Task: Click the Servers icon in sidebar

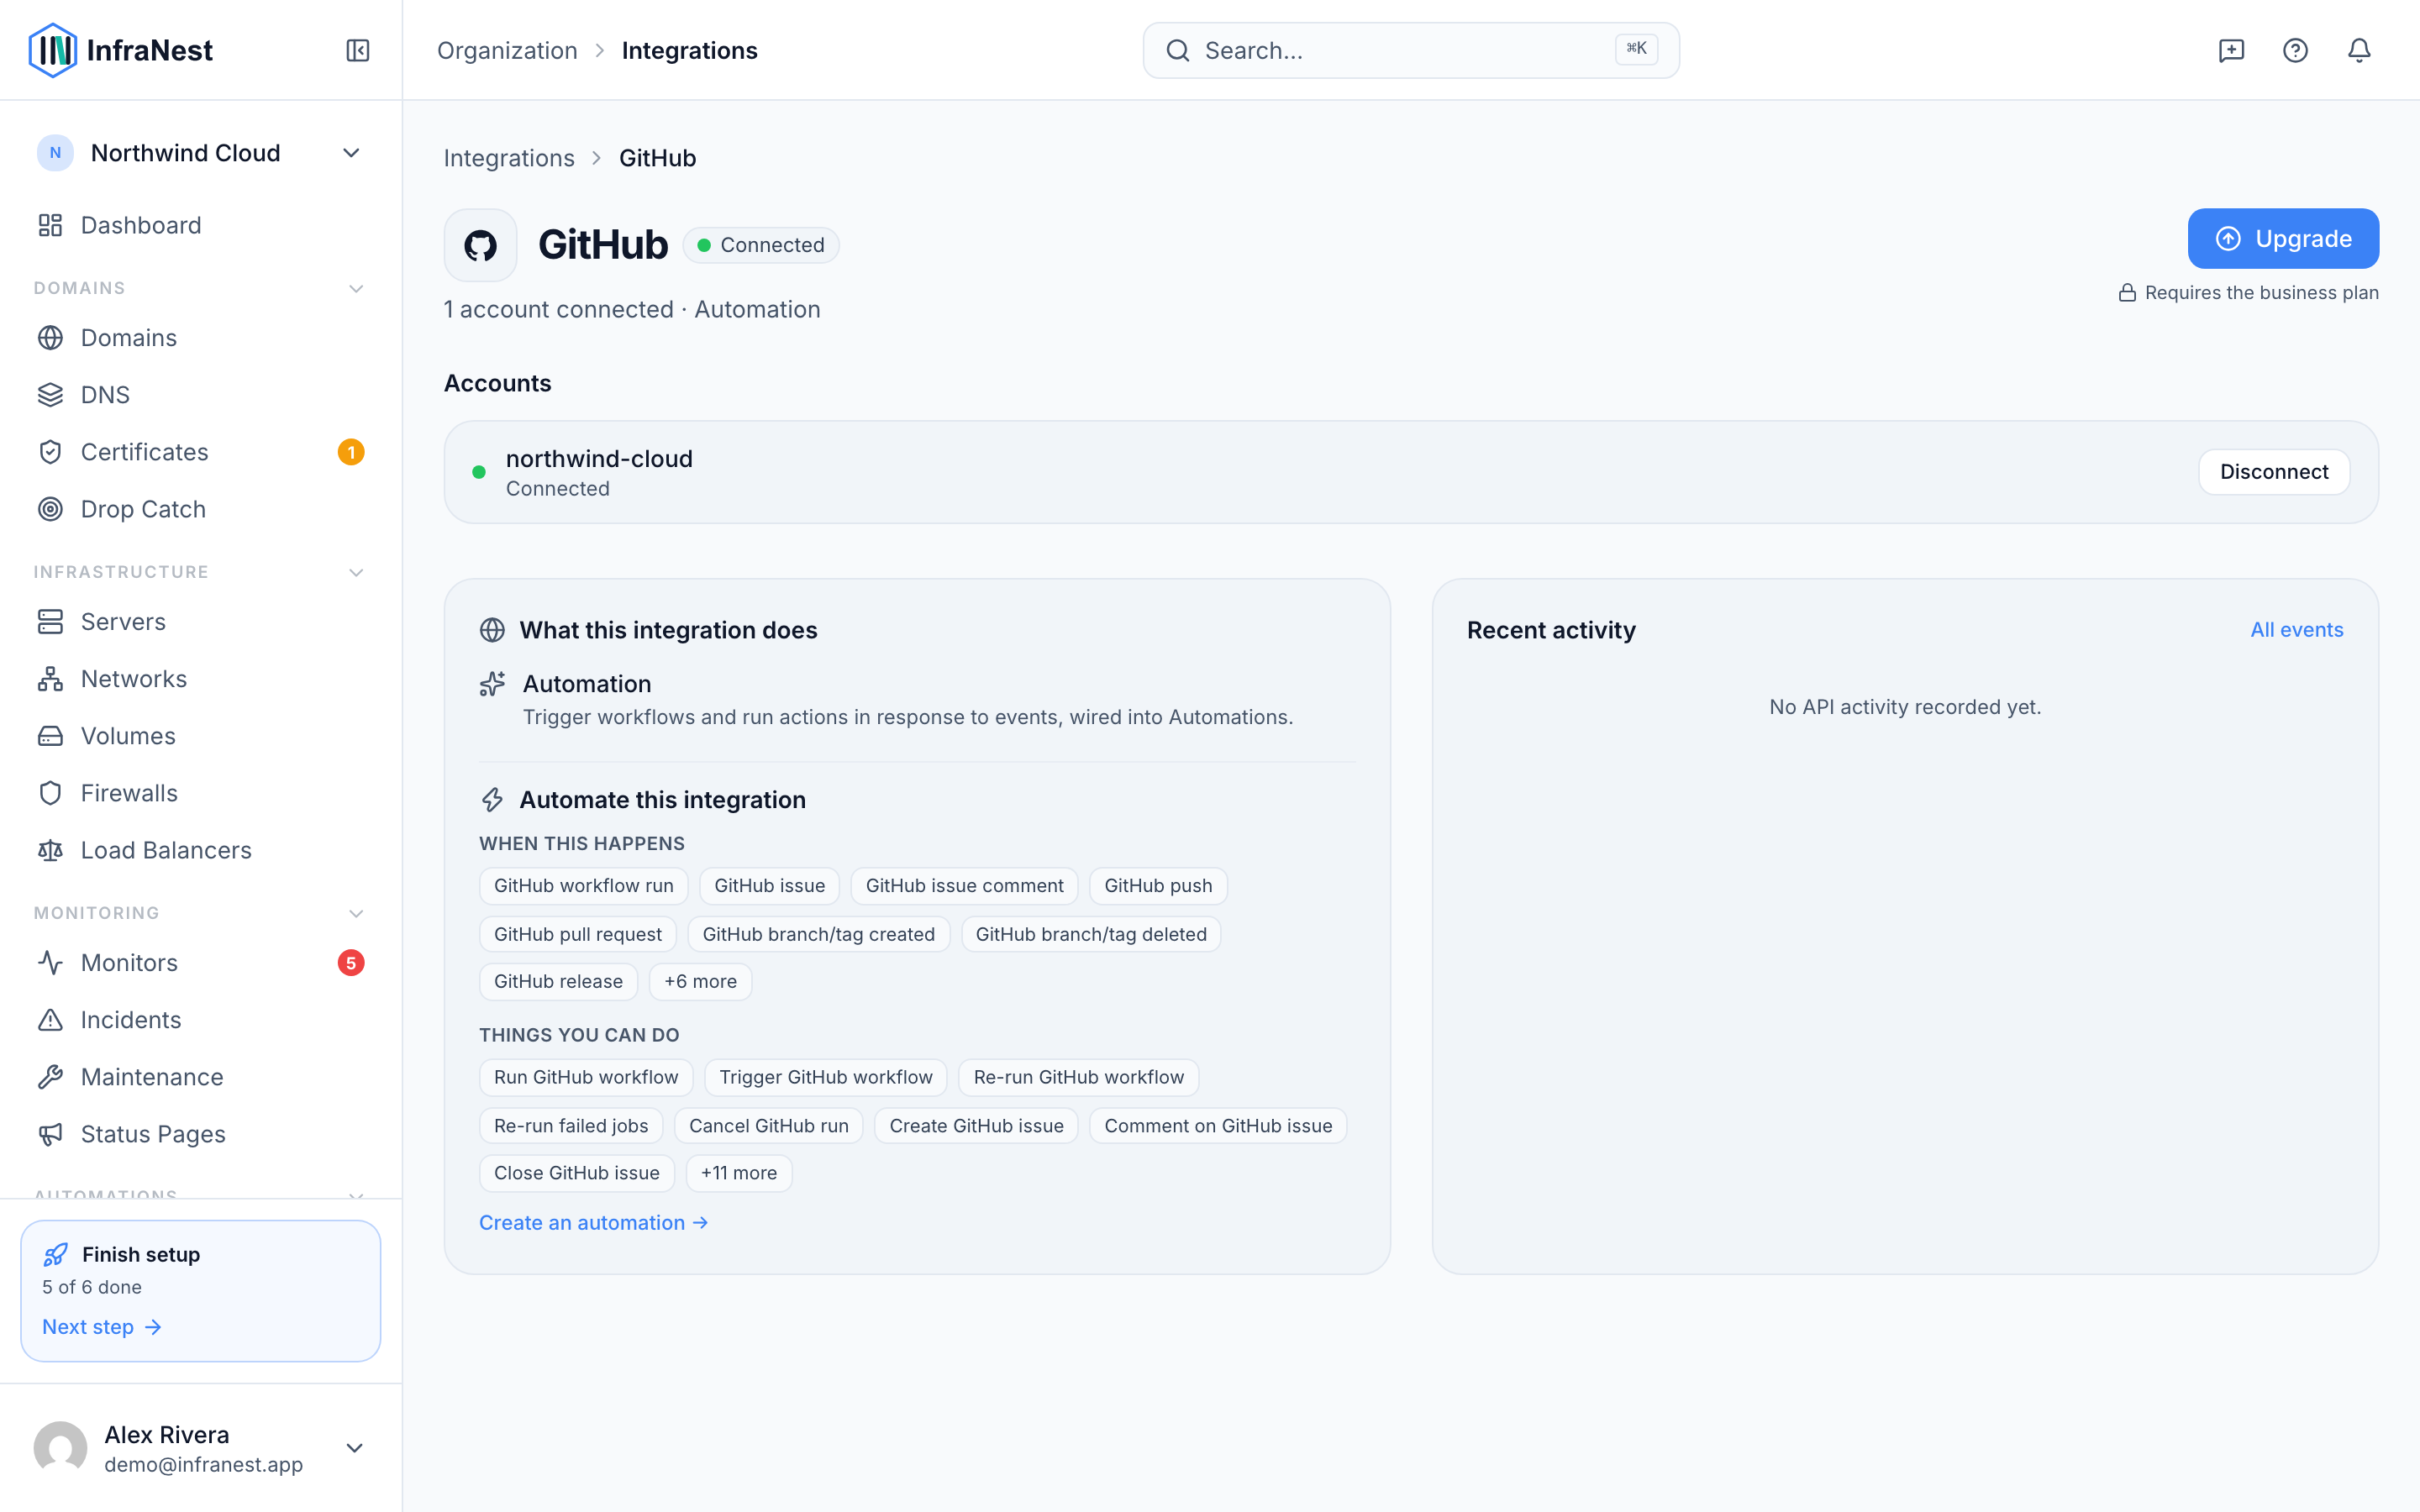Action: [50, 622]
